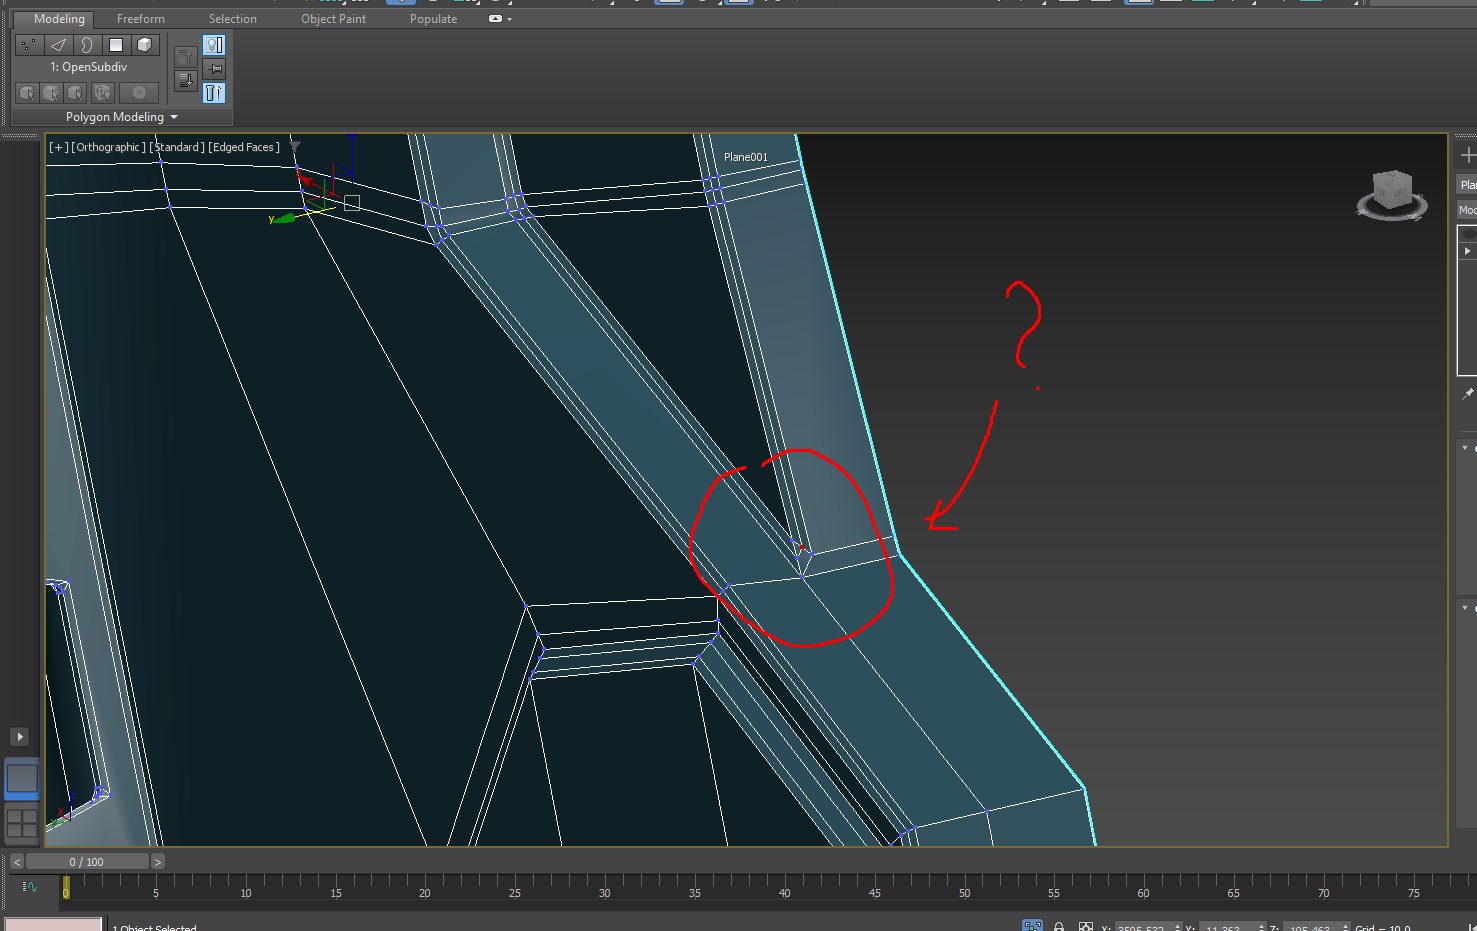
Task: Click the 0 / 100 time slider handle
Action: (x=87, y=862)
